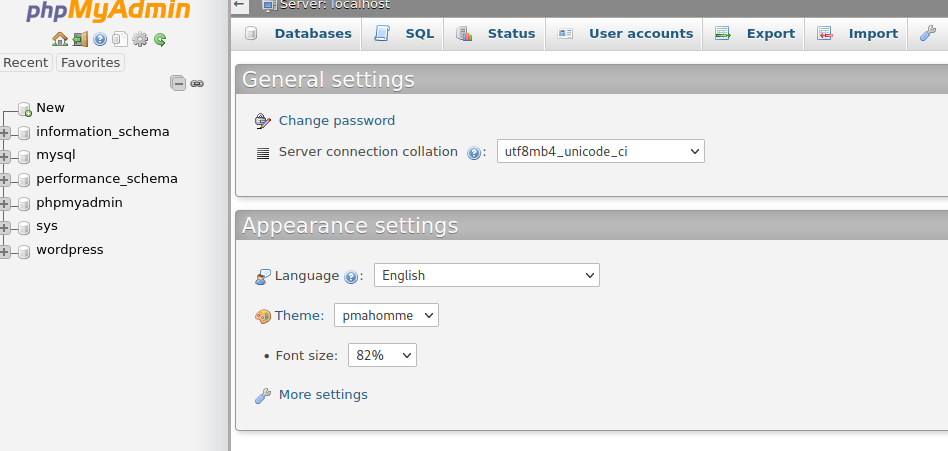Open the Server connection collation dropdown
Image resolution: width=948 pixels, height=451 pixels.
pyautogui.click(x=600, y=151)
